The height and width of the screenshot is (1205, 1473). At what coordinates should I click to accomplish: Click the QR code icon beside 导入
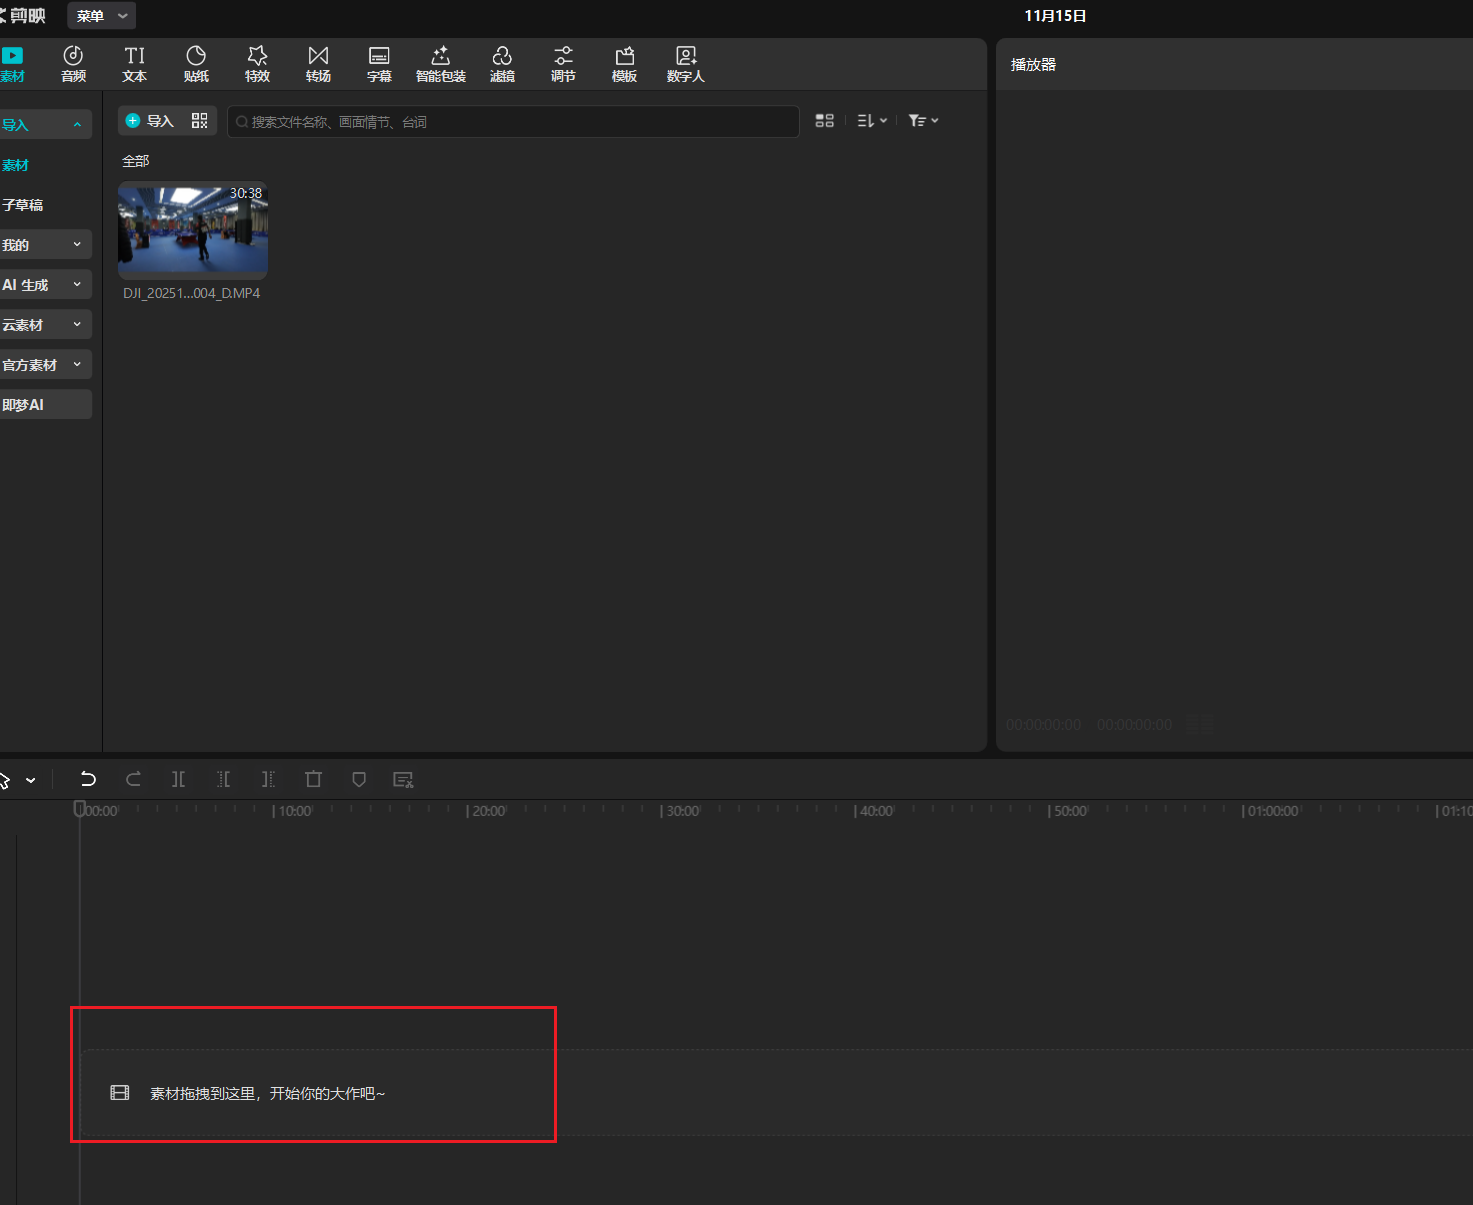[200, 121]
